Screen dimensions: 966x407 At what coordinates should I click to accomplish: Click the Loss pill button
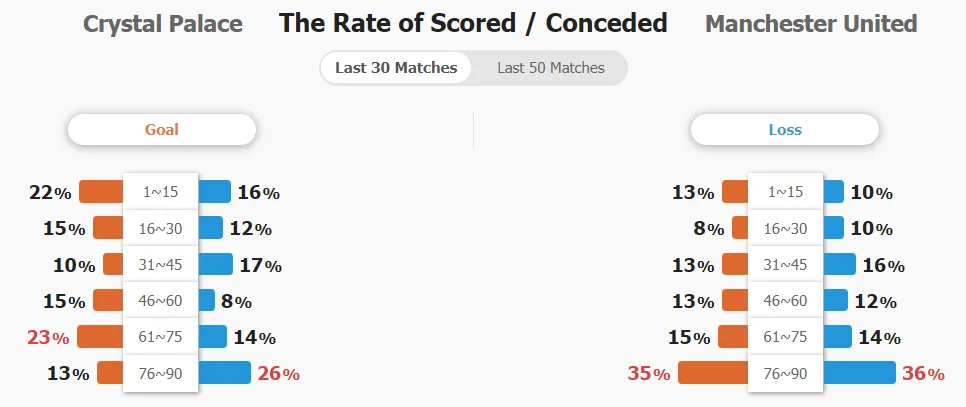[785, 129]
